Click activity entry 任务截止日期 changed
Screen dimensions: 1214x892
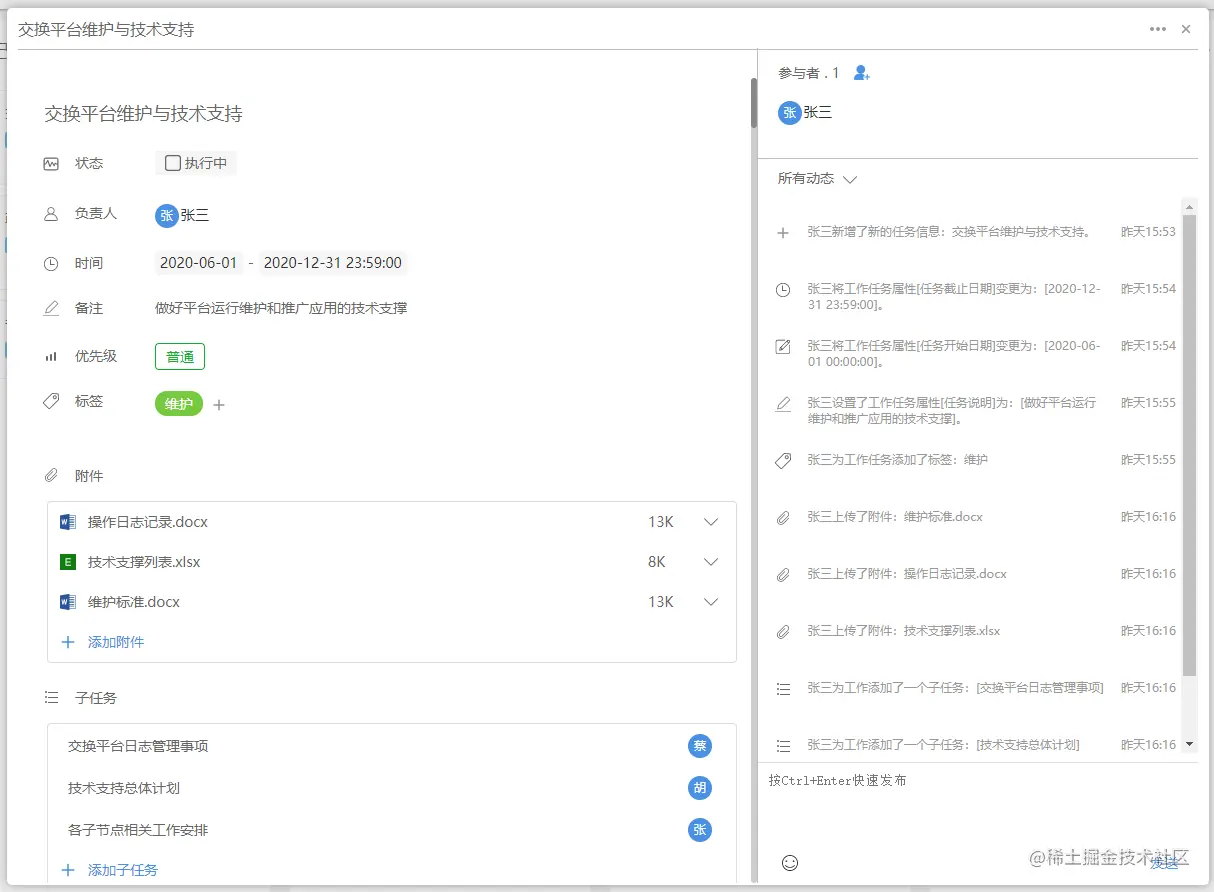pos(955,297)
